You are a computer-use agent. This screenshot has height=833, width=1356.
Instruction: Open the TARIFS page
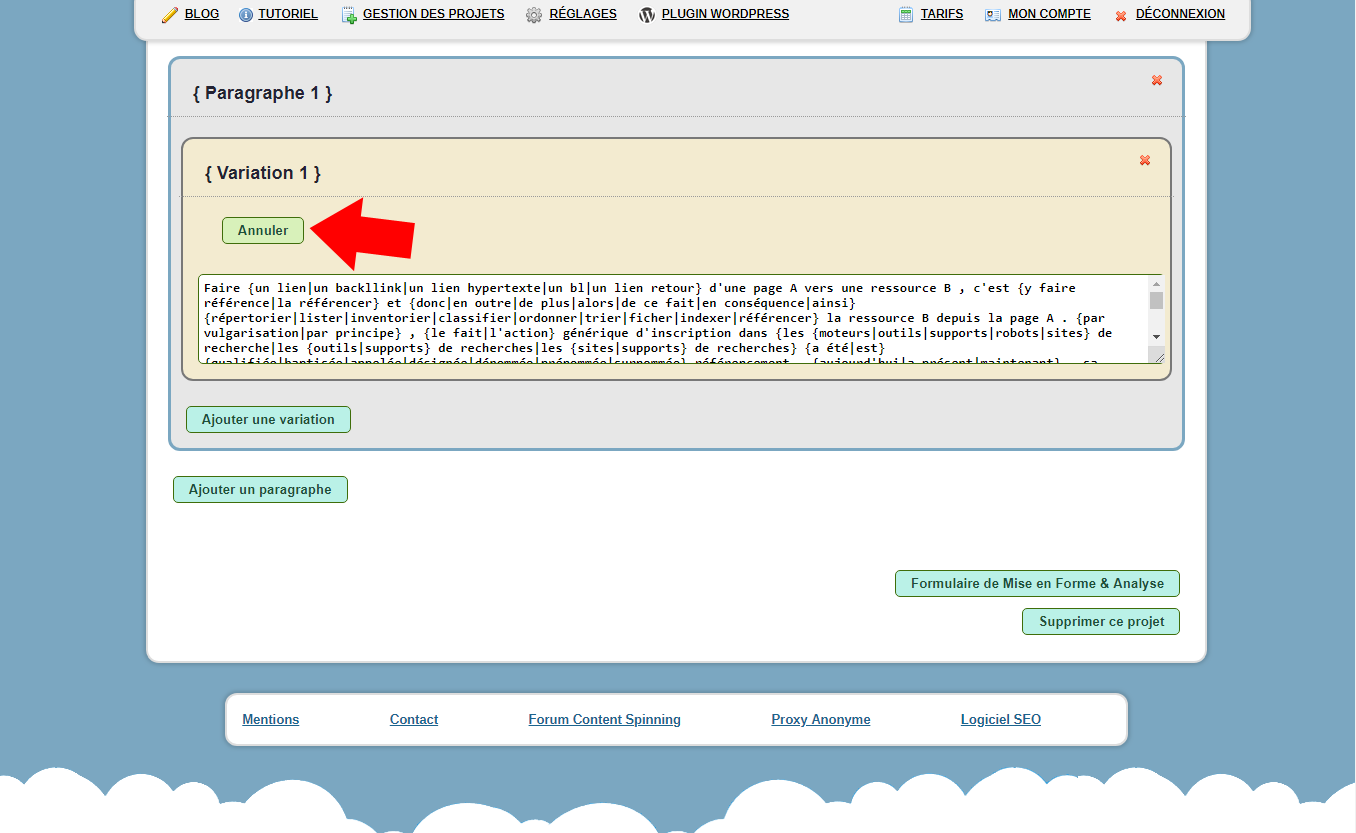point(942,14)
